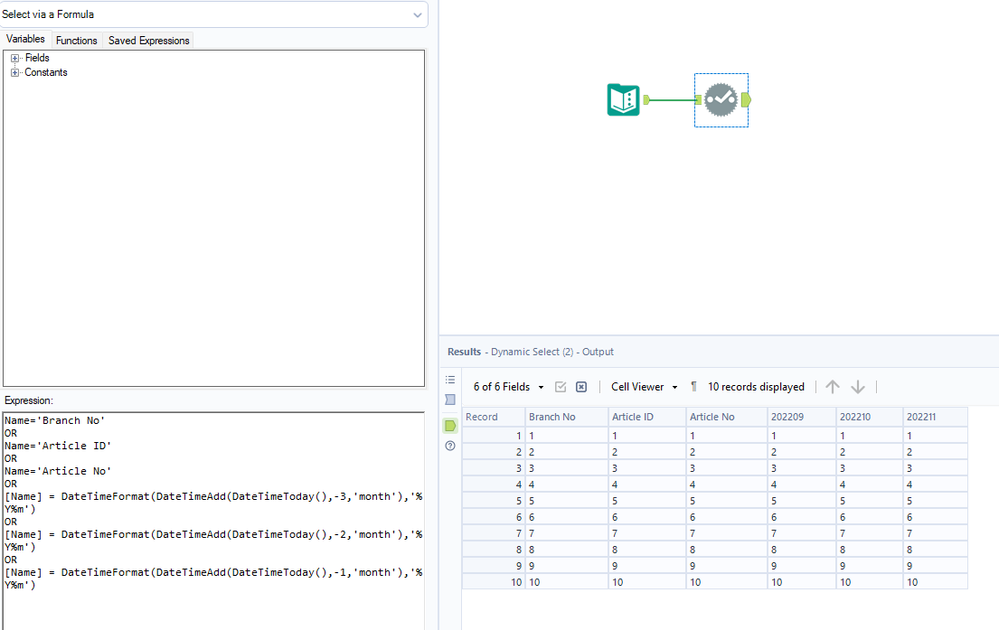
Task: Select the 202211 cell in record 10
Action: point(935,582)
